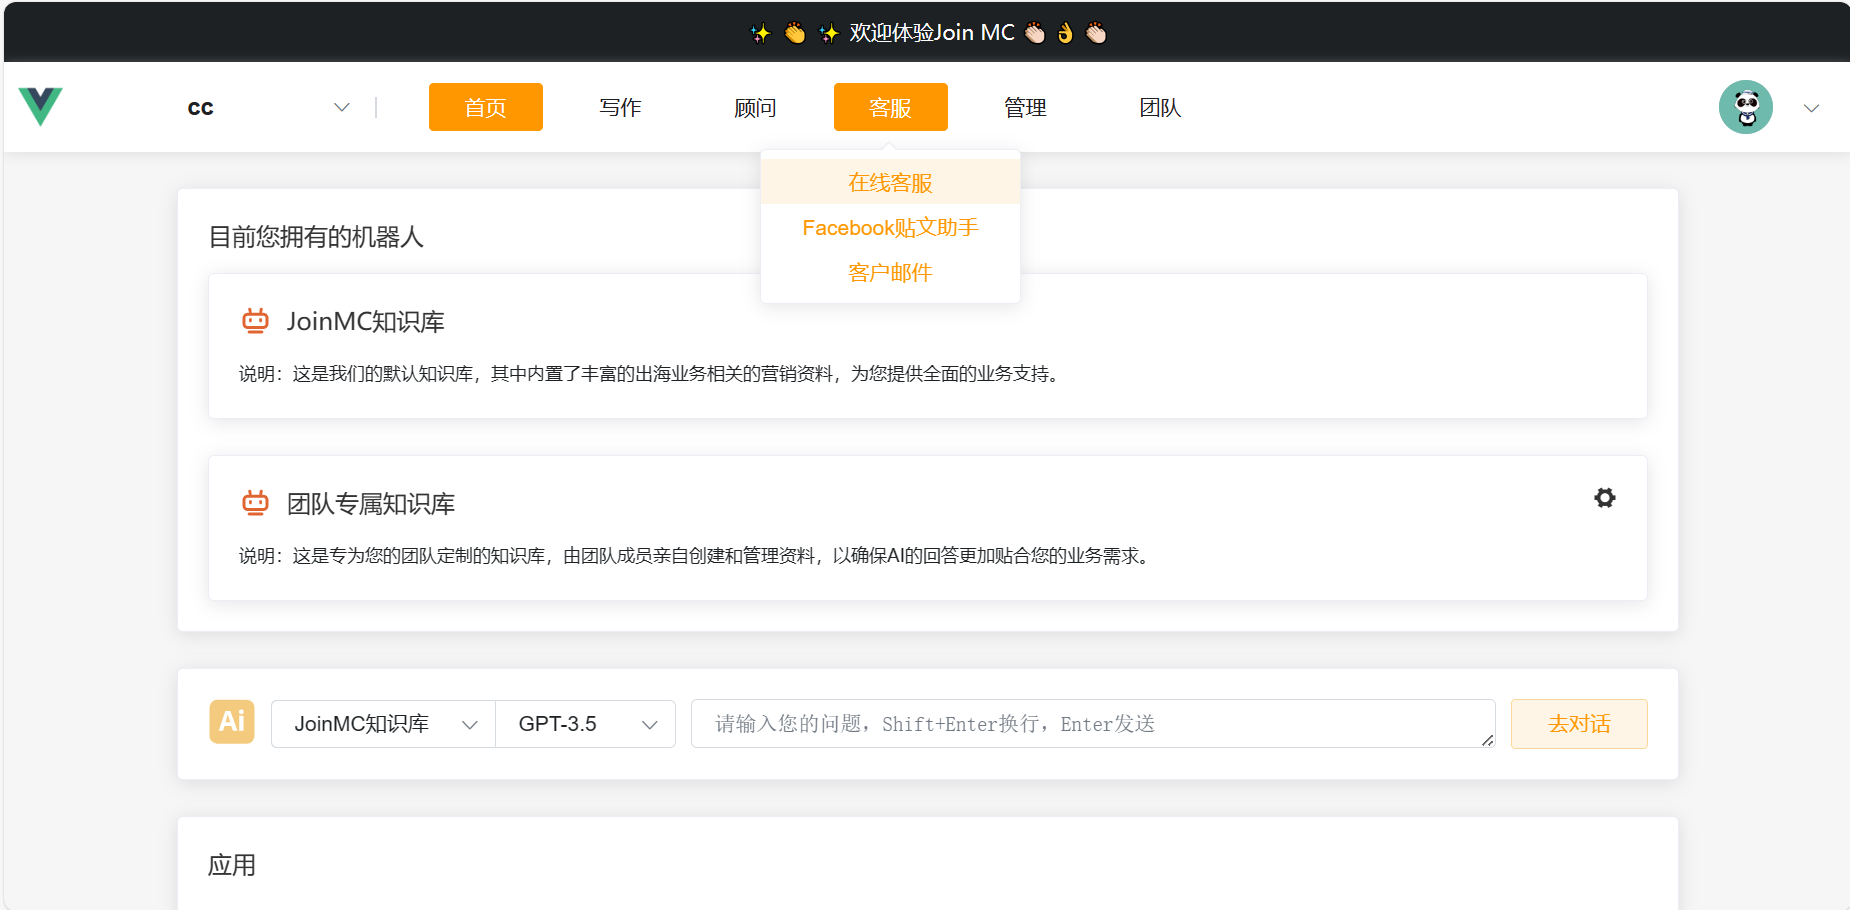Select 在线客服 from the dropdown menu
Screen dimensions: 1850x910
pos(890,183)
